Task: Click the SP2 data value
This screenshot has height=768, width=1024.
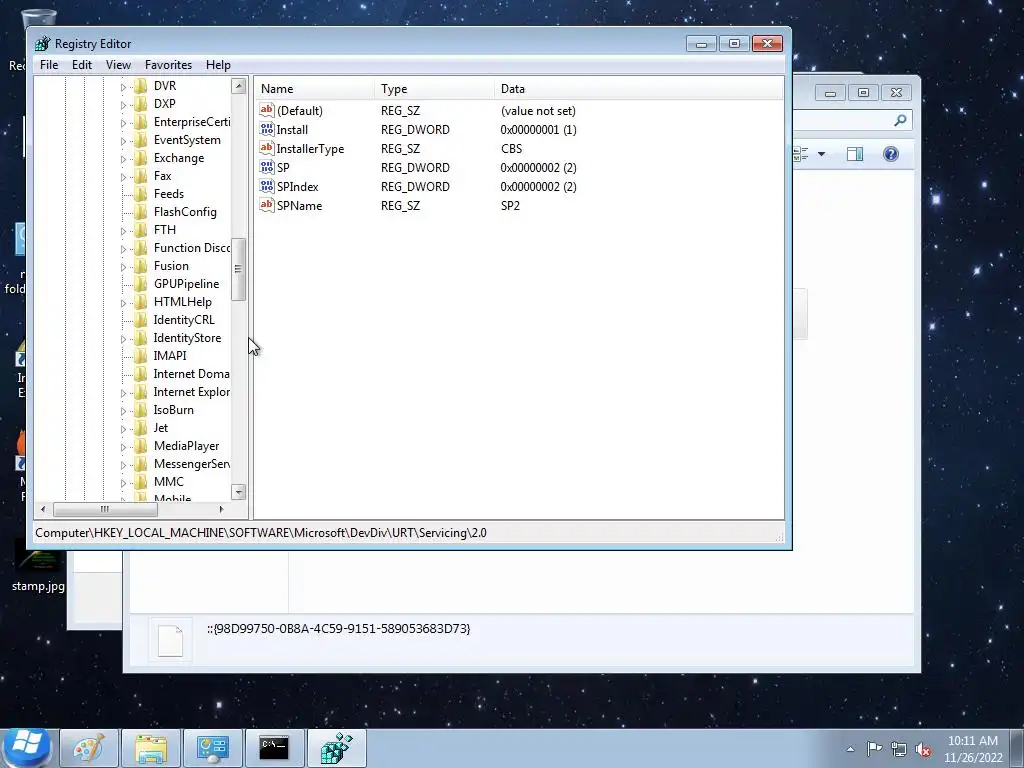Action: [510, 206]
